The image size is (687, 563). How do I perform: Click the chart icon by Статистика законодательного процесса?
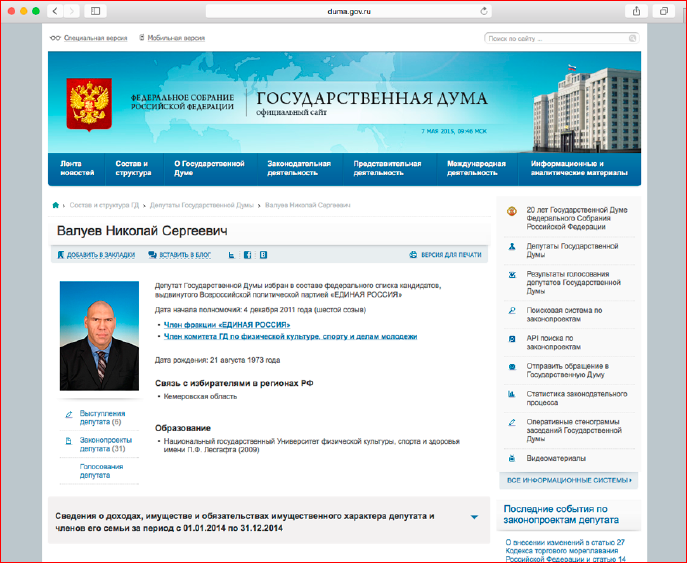point(512,394)
